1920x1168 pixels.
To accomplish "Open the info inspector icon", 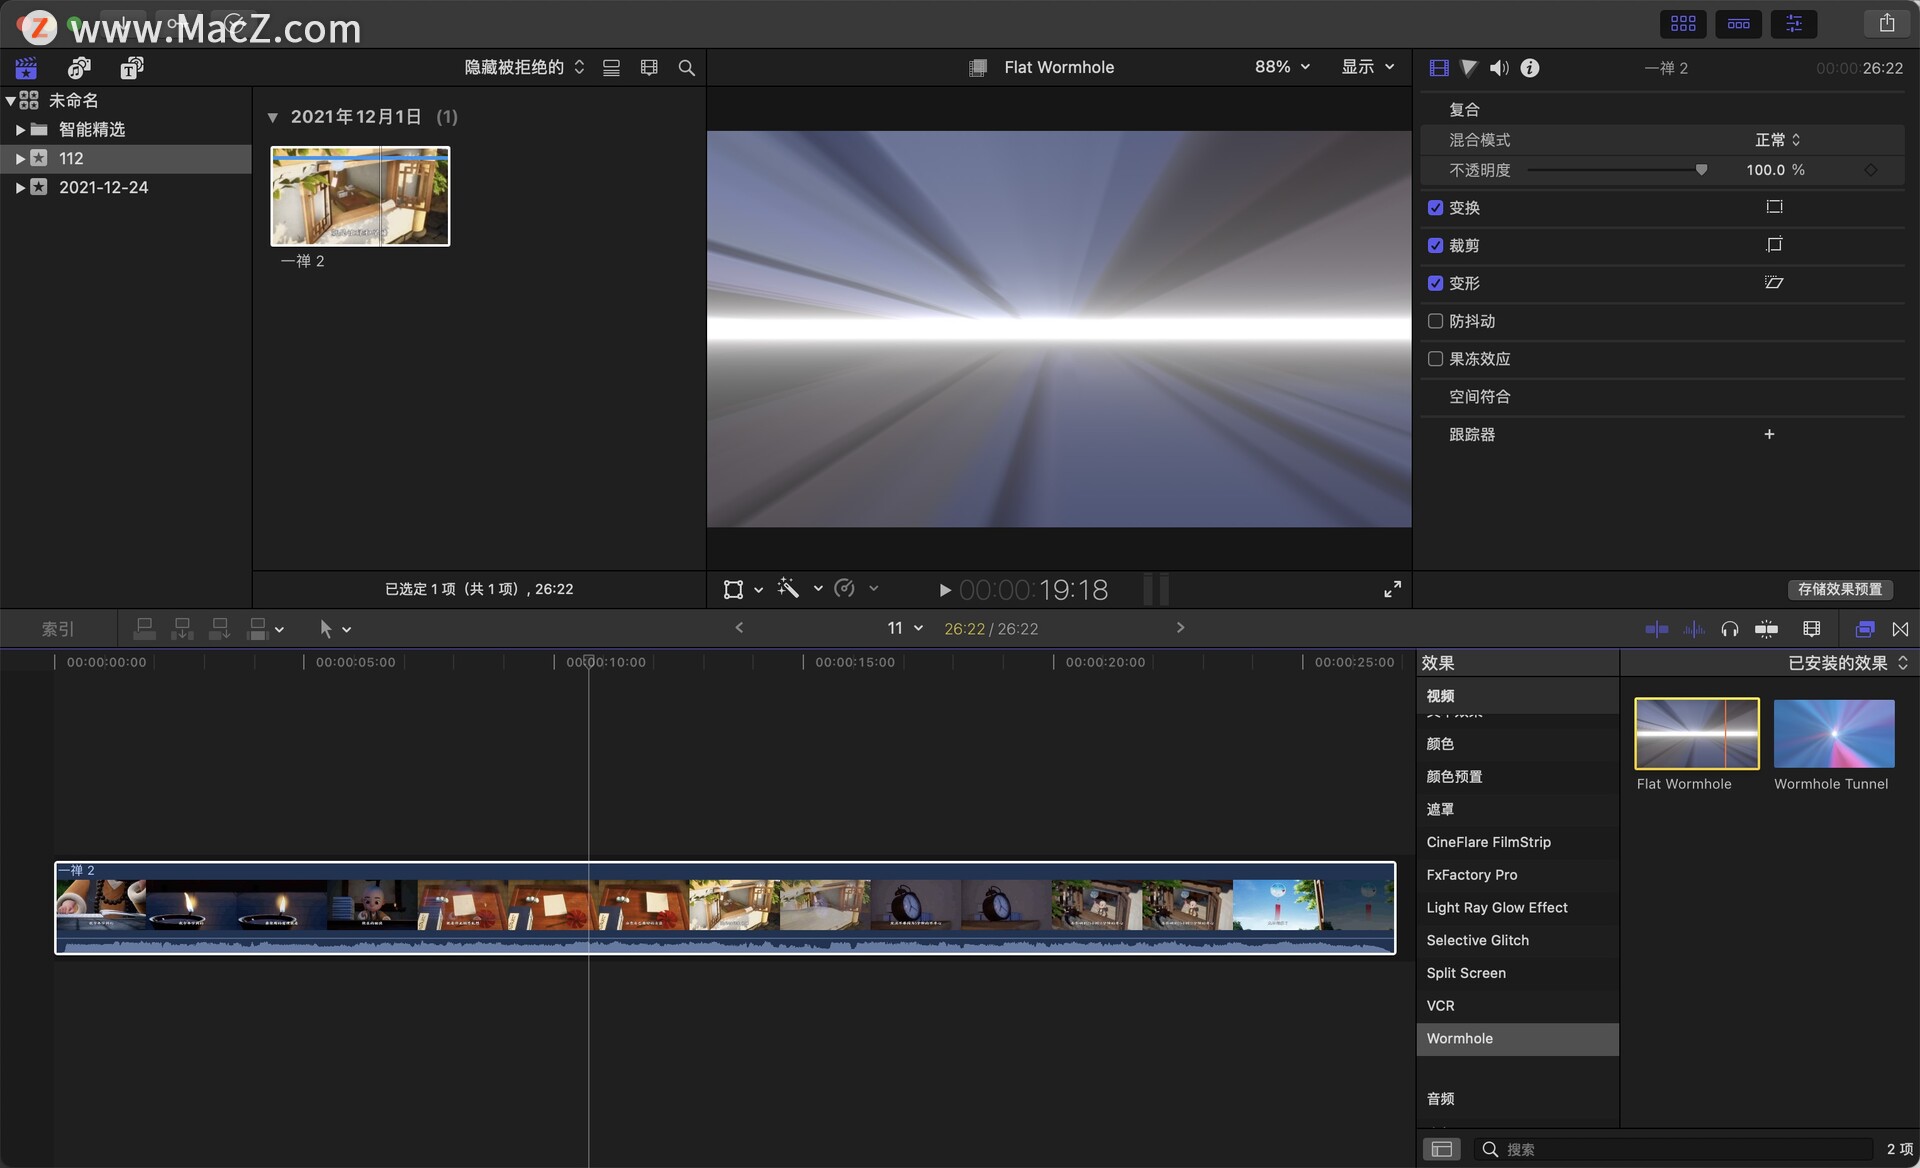I will coord(1530,68).
